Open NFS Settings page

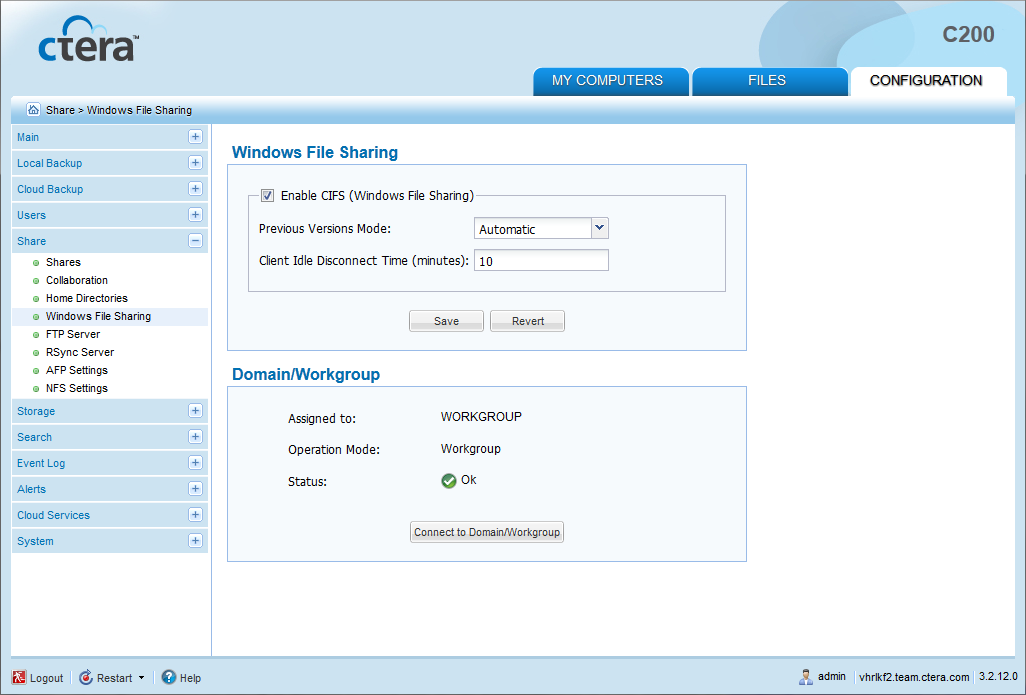pyautogui.click(x=77, y=388)
